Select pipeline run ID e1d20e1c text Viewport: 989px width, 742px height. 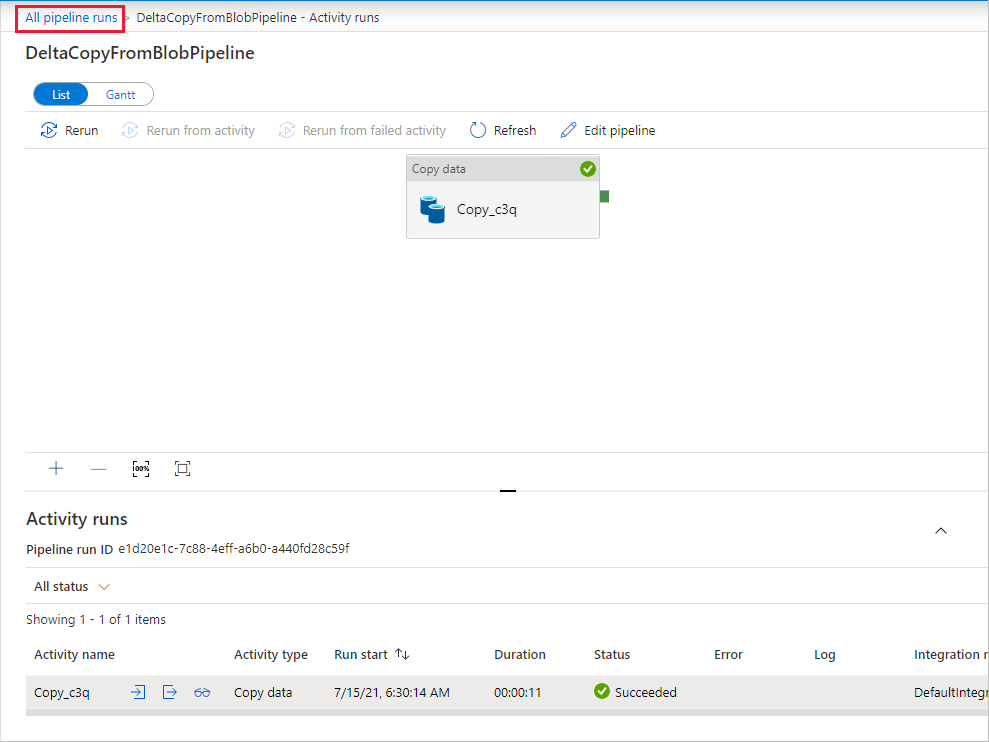click(x=234, y=548)
